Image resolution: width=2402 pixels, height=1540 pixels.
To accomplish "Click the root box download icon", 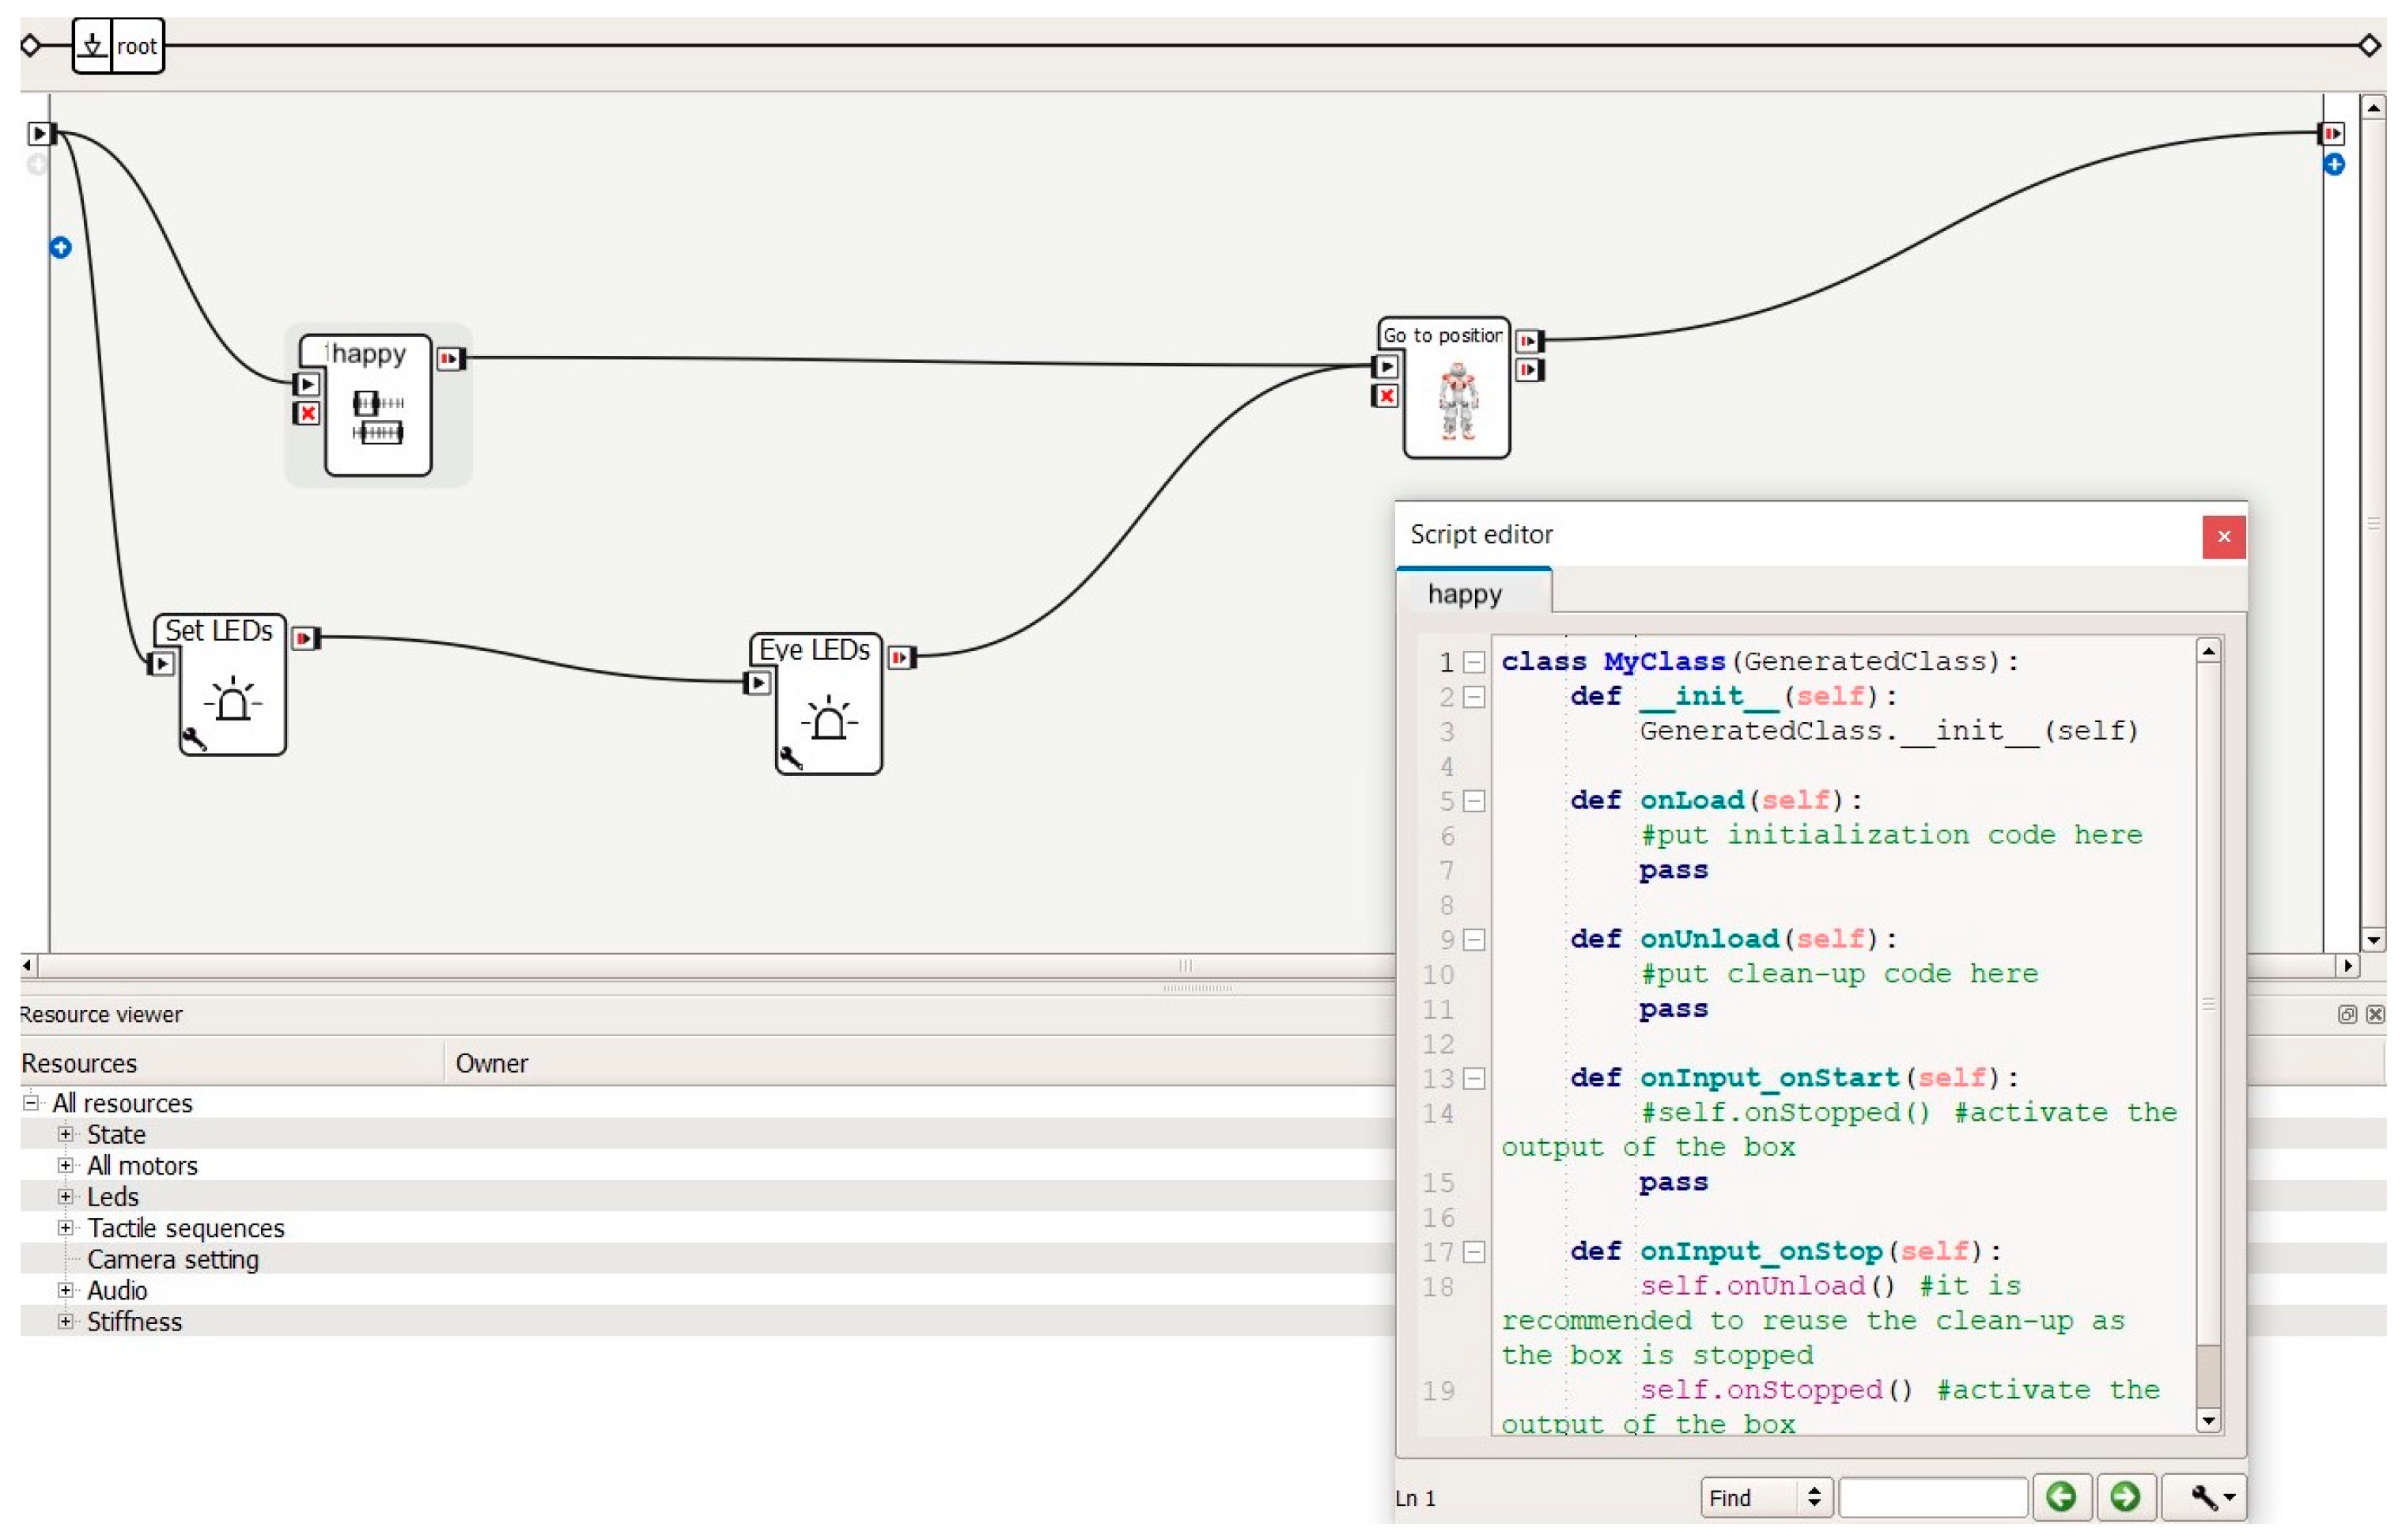I will click(92, 45).
